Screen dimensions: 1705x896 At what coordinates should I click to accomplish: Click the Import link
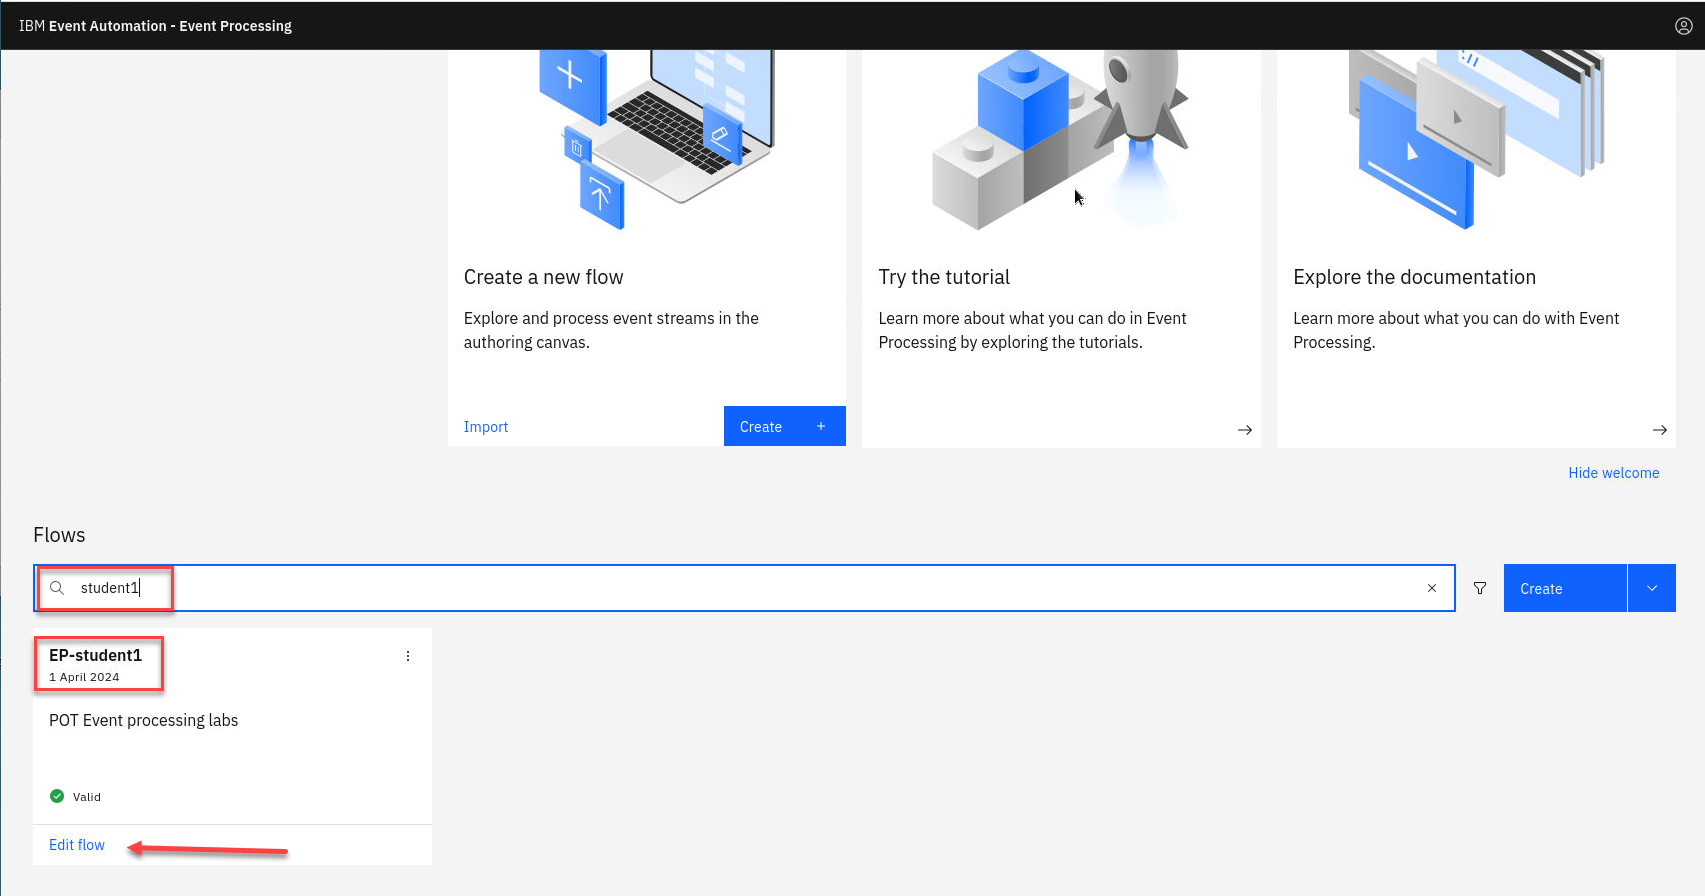click(486, 427)
